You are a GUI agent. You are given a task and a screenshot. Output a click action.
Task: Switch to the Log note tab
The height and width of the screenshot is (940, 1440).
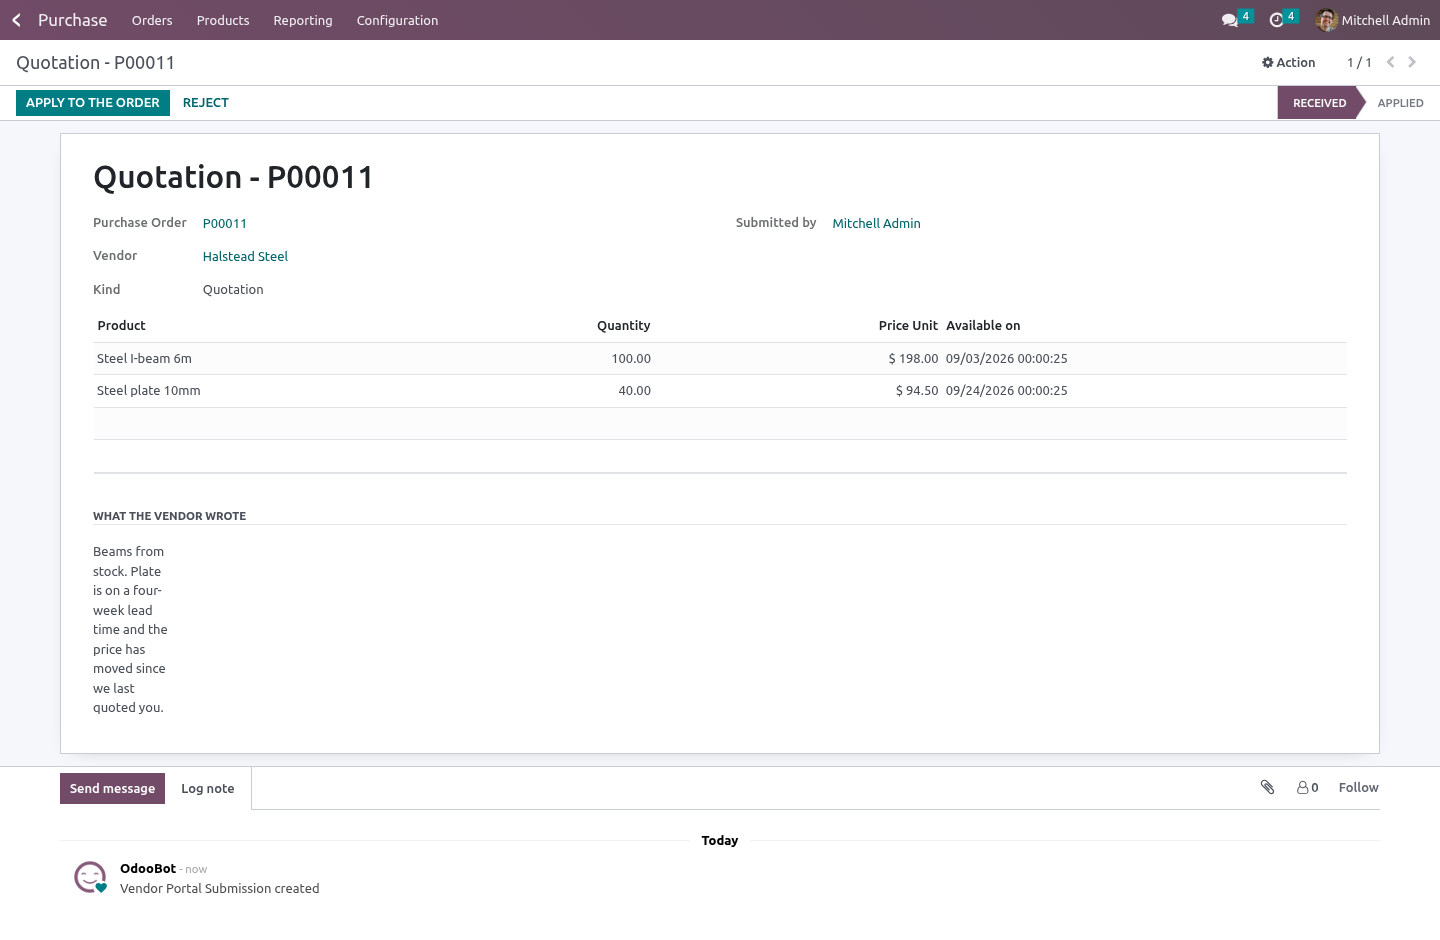pyautogui.click(x=208, y=788)
